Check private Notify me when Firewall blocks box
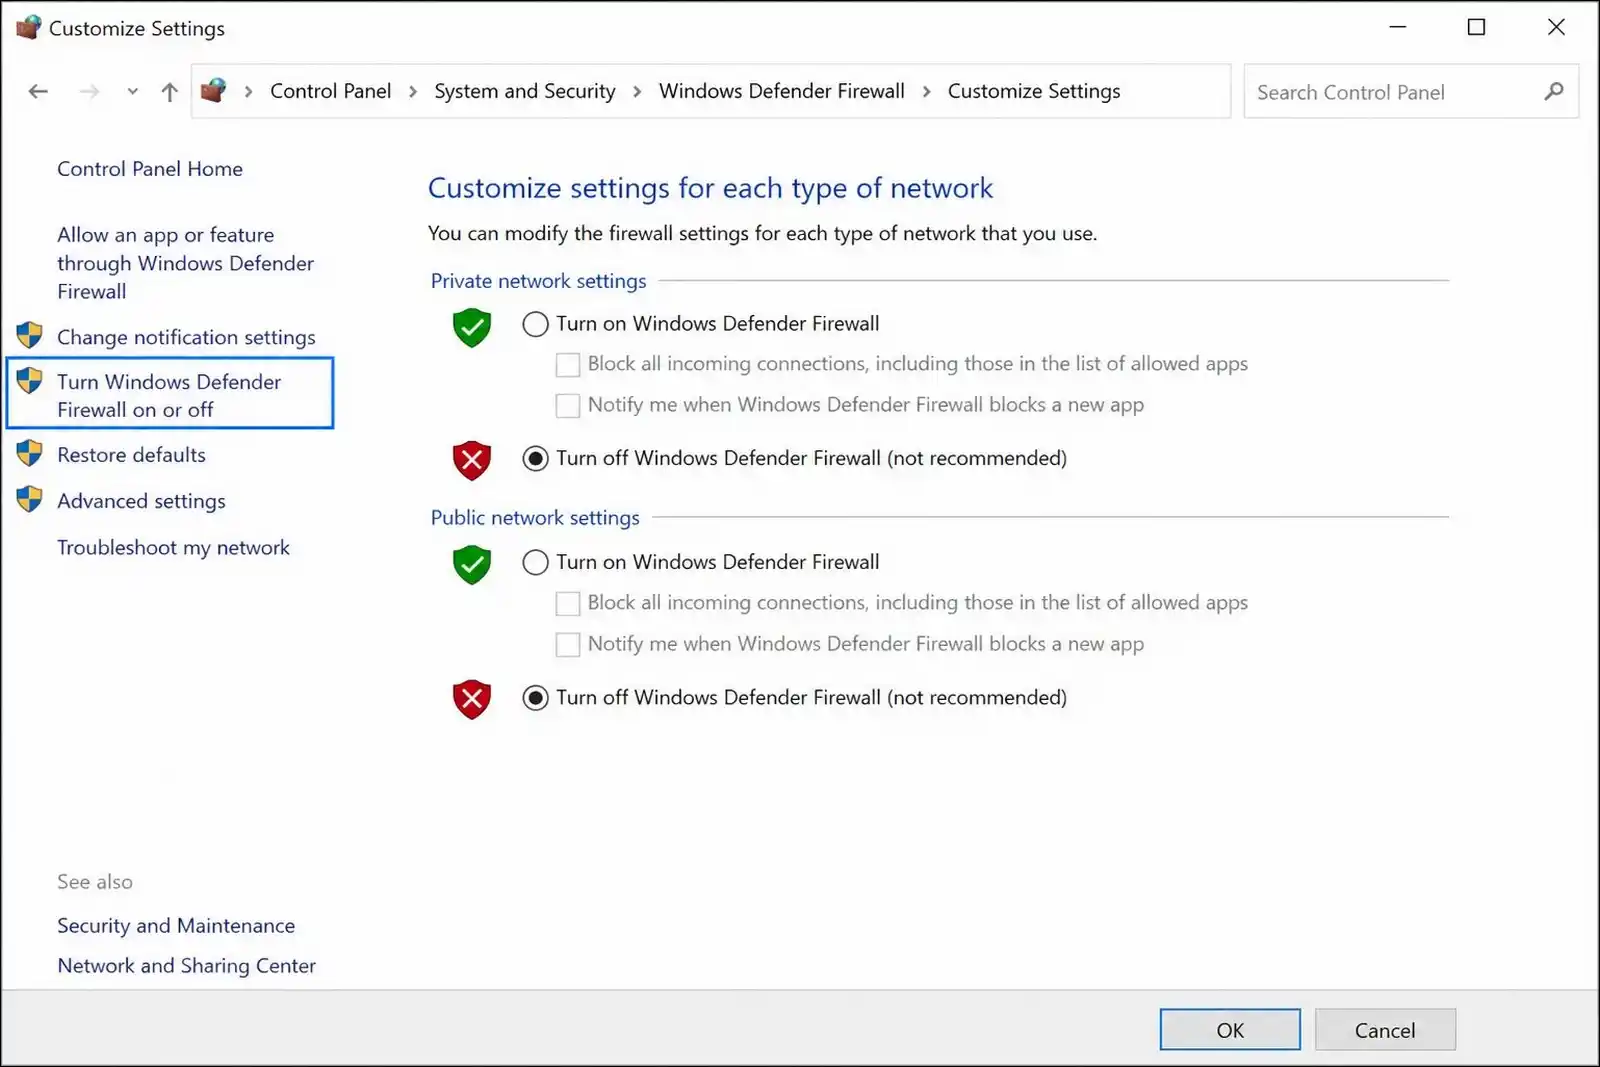 (x=568, y=405)
